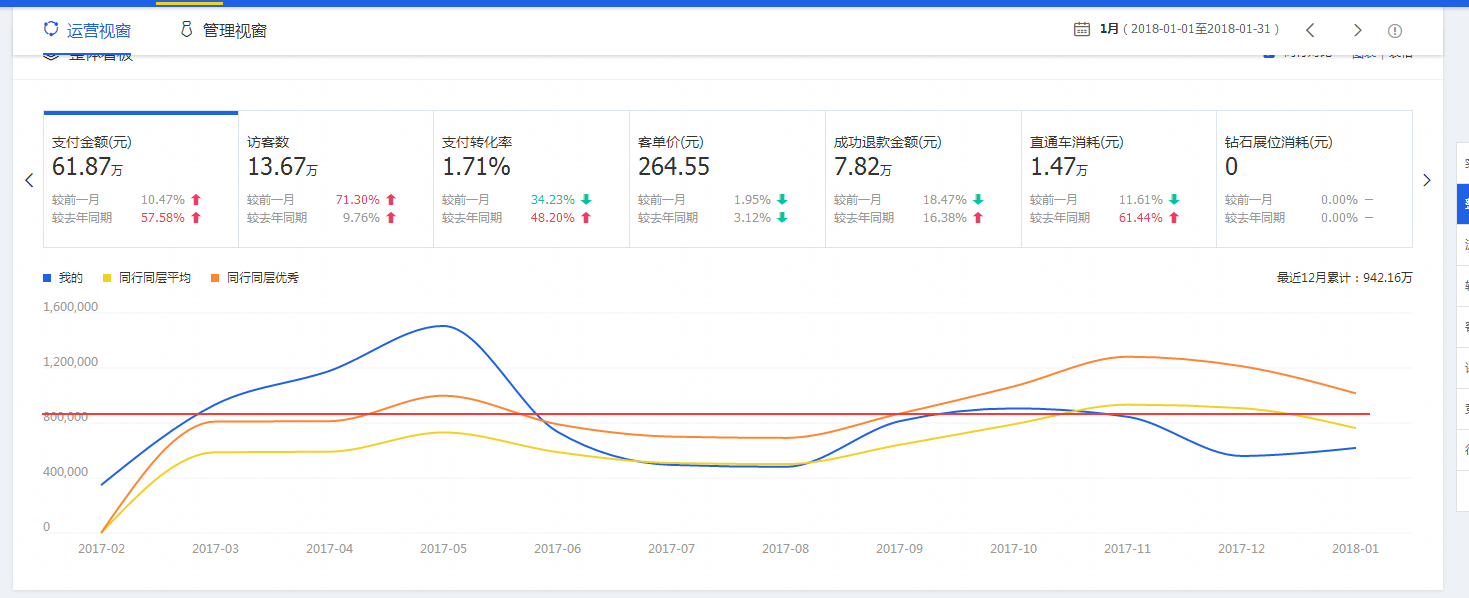
Task: Toggle the 同行同层平均 legend series
Action: click(x=147, y=278)
